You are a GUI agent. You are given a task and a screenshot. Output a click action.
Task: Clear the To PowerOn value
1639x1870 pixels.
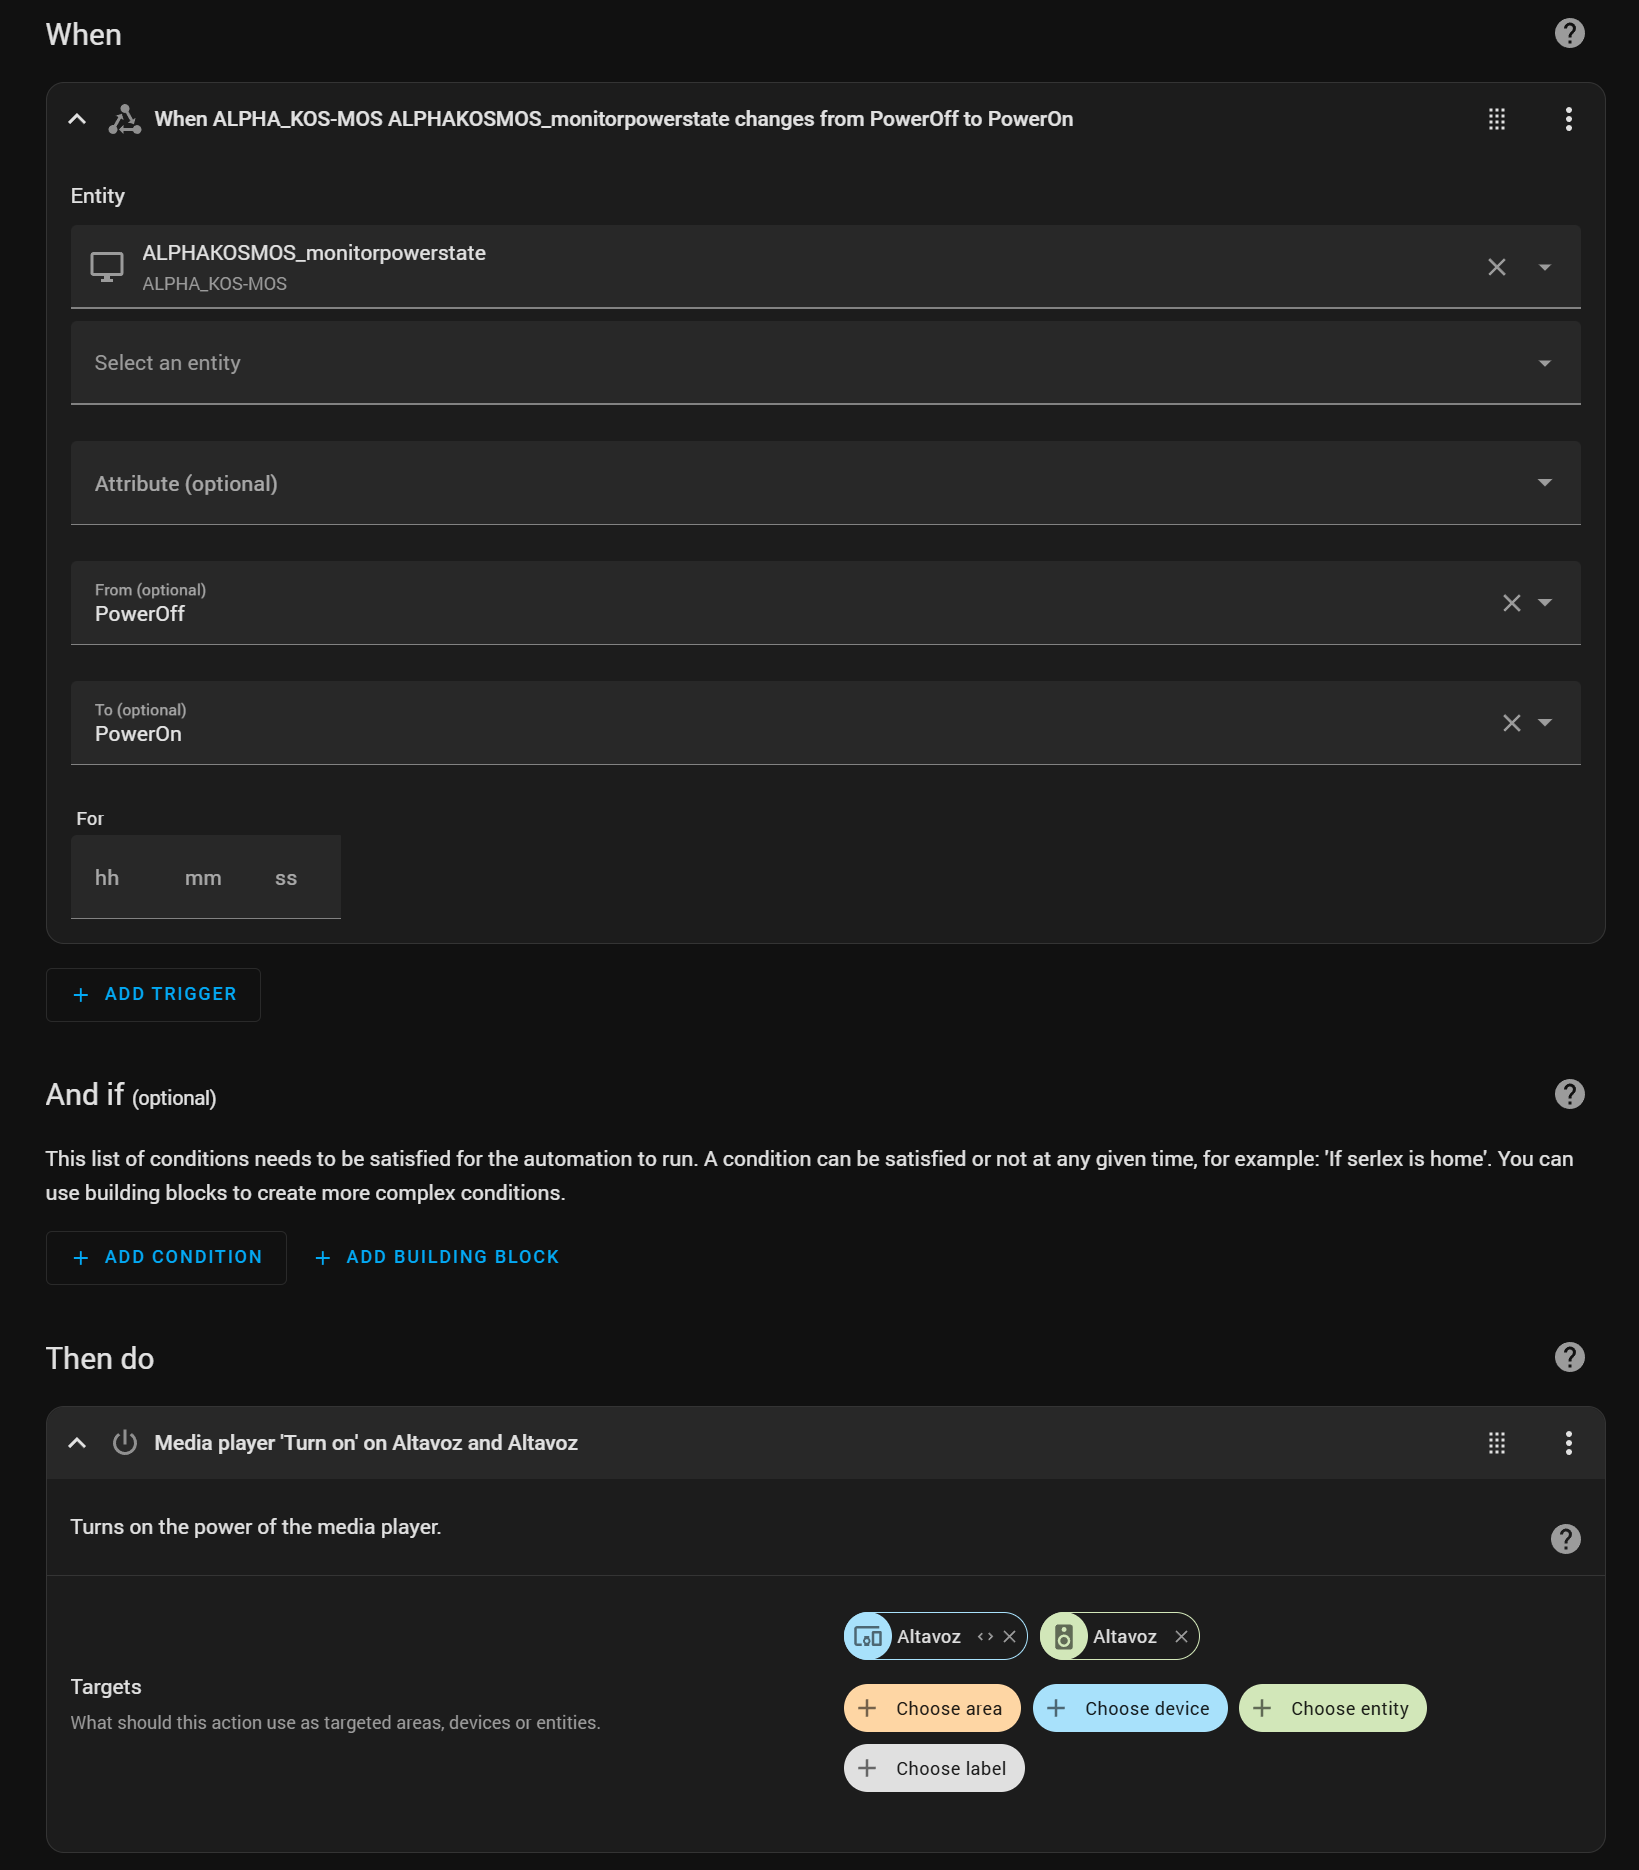(1511, 723)
